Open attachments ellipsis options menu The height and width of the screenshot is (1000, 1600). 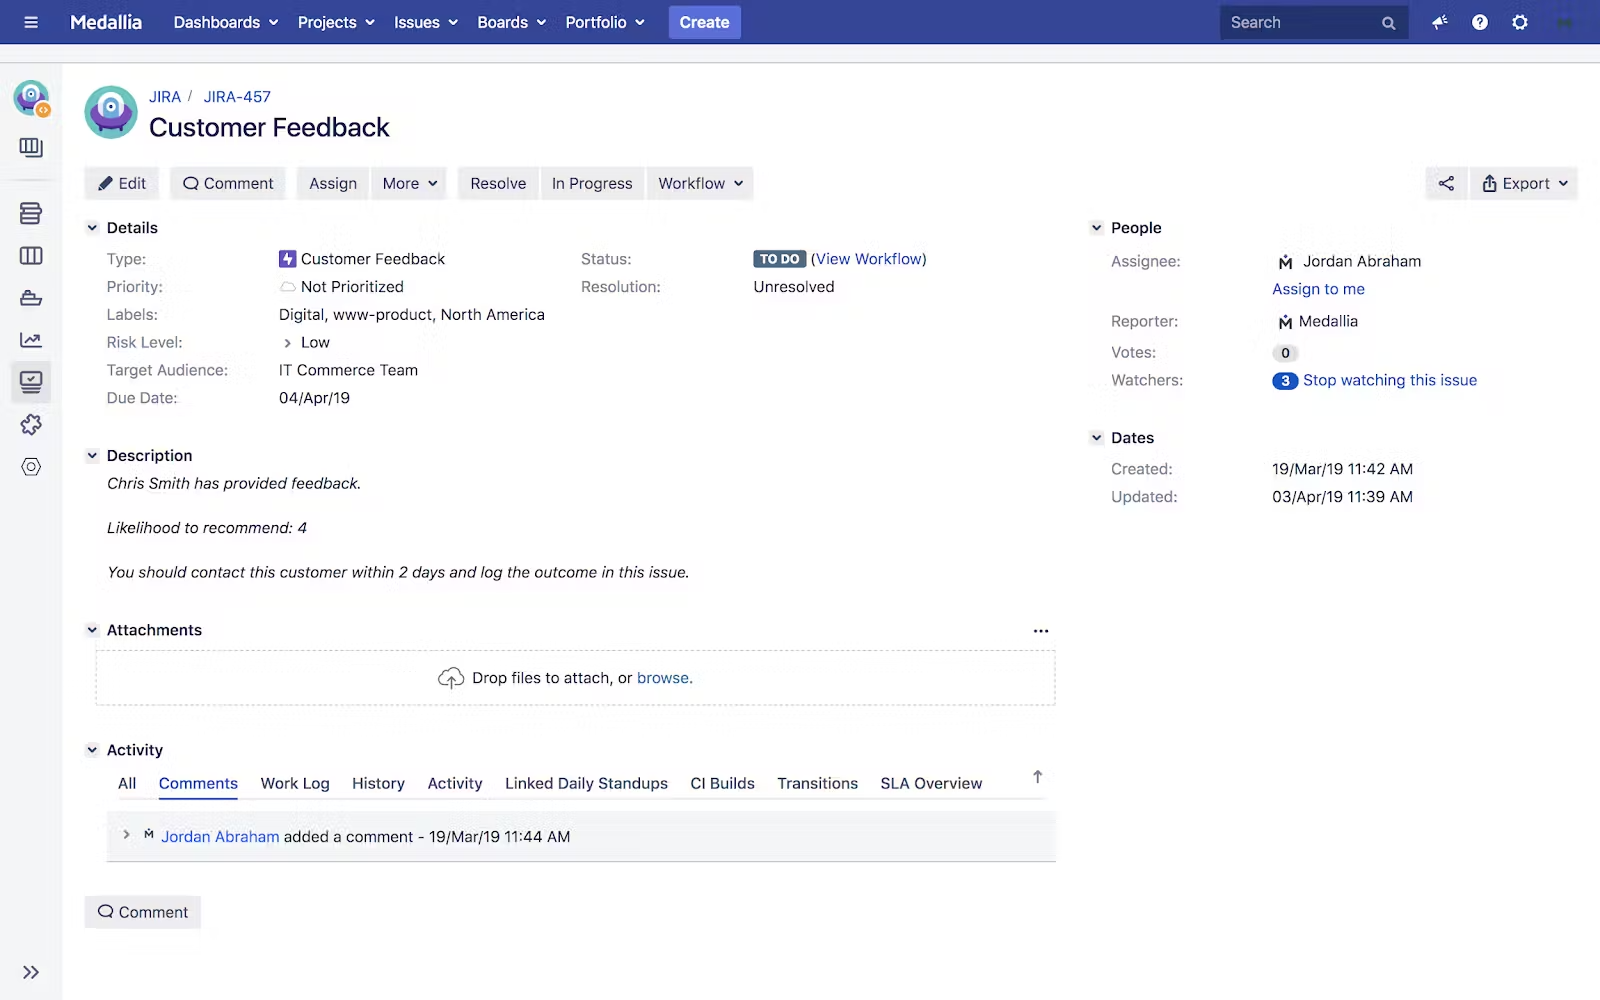coord(1041,631)
